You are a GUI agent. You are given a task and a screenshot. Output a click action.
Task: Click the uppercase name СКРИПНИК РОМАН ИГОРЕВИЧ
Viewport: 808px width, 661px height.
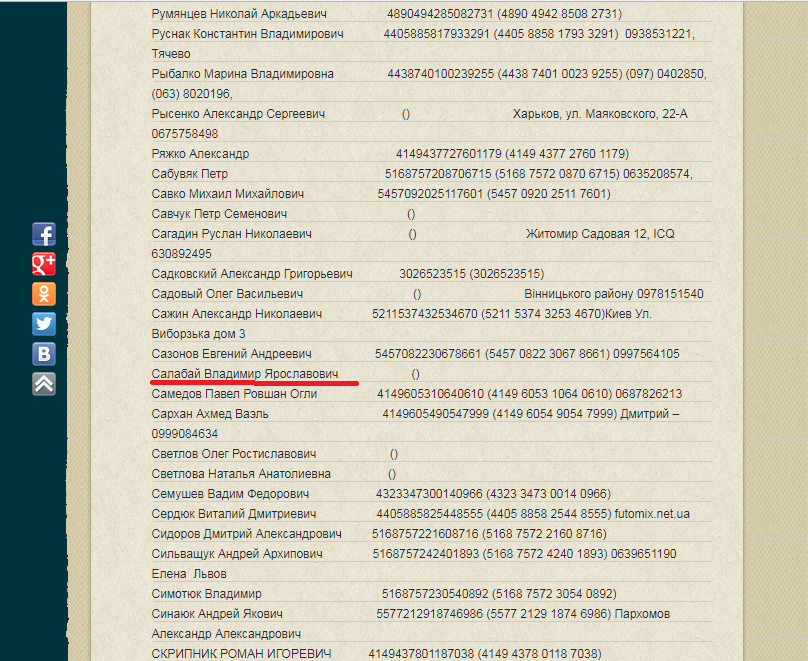click(x=240, y=654)
